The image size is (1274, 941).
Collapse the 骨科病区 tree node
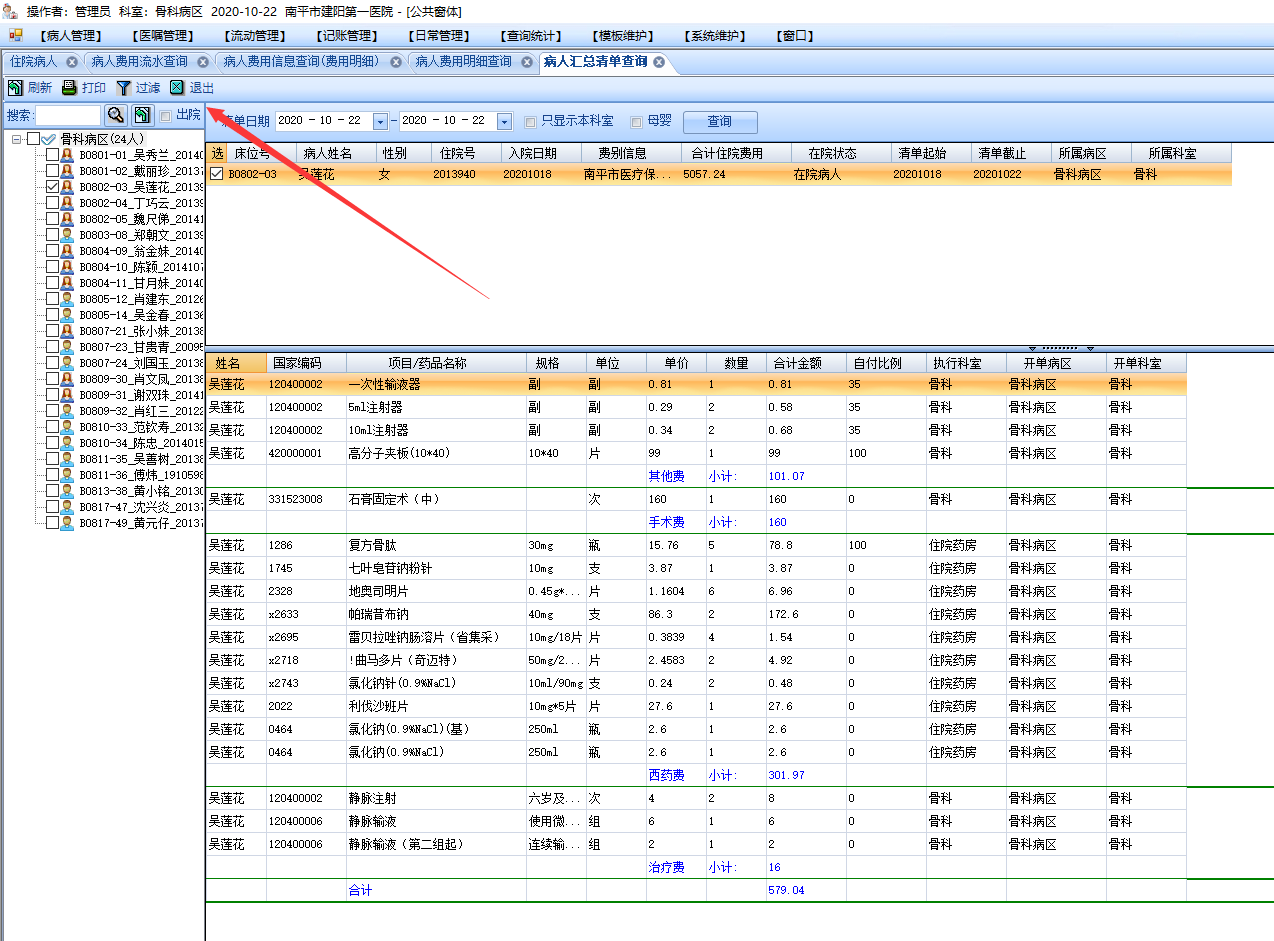coord(17,139)
